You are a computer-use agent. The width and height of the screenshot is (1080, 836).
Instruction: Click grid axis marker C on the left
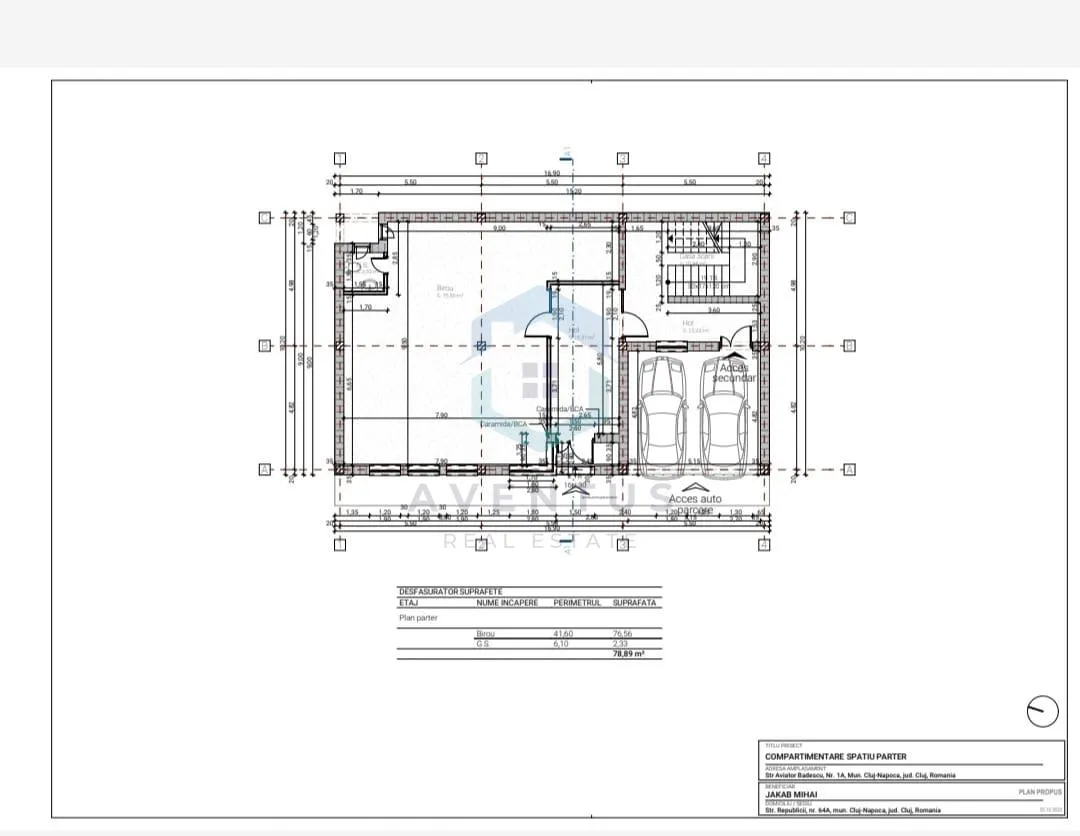click(264, 218)
